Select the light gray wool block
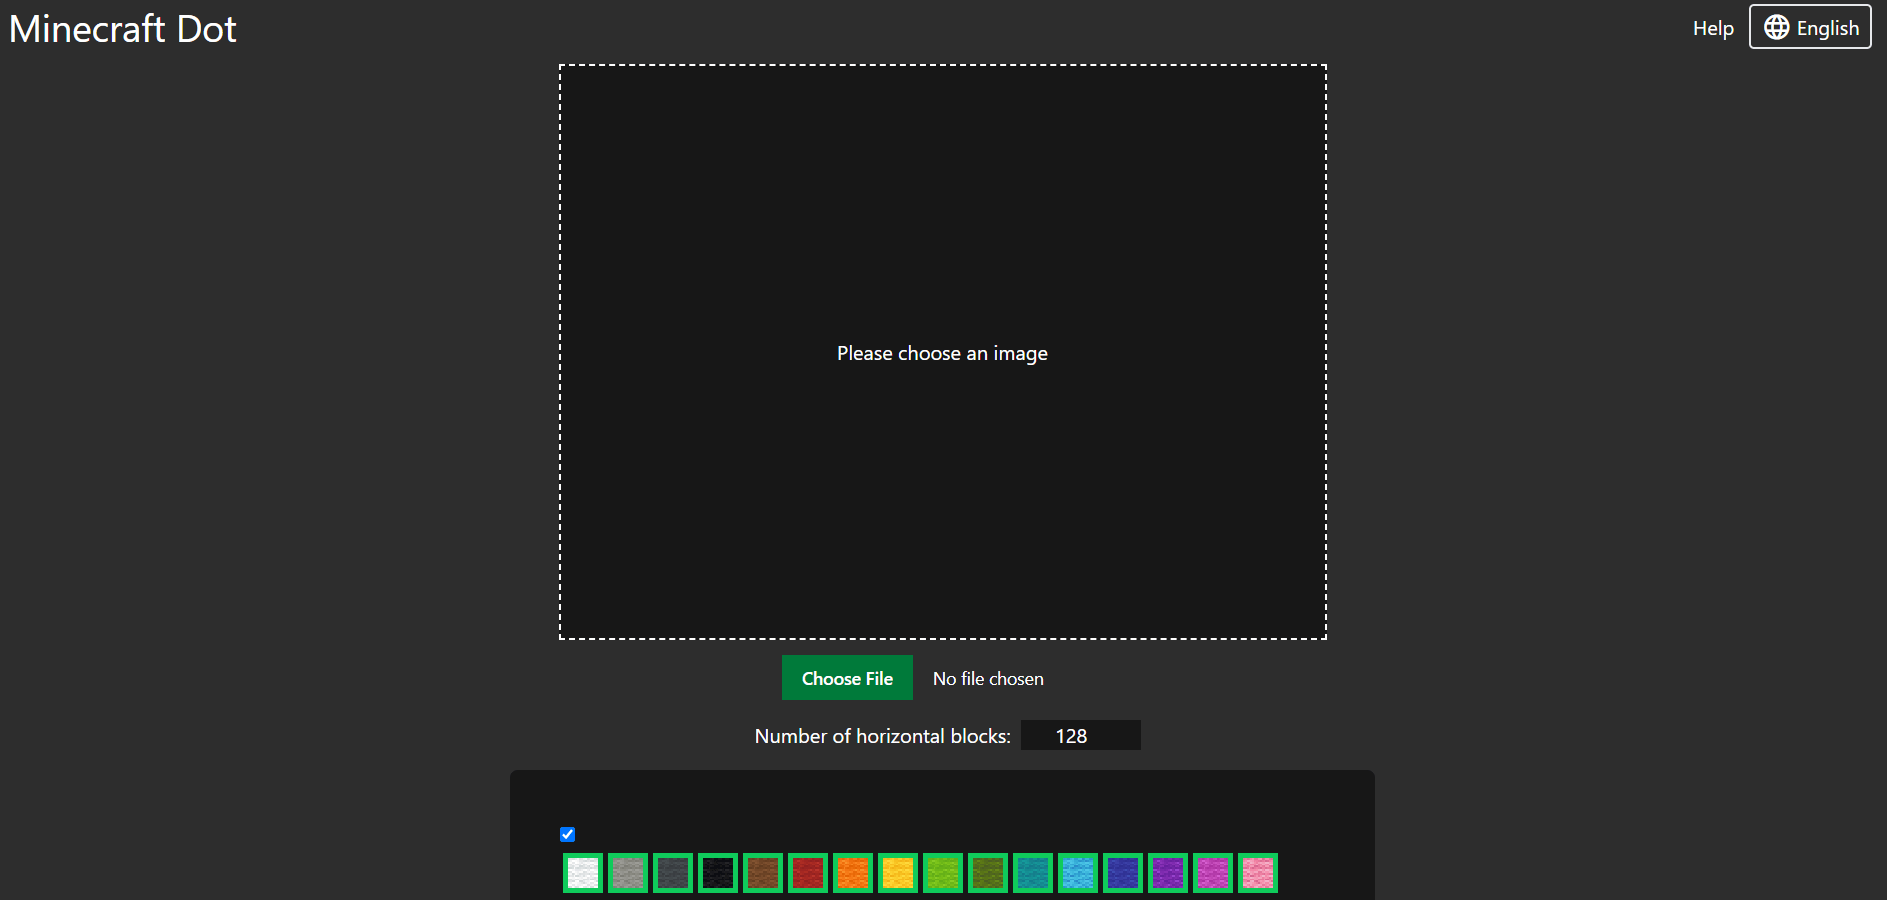The width and height of the screenshot is (1887, 900). (x=628, y=873)
